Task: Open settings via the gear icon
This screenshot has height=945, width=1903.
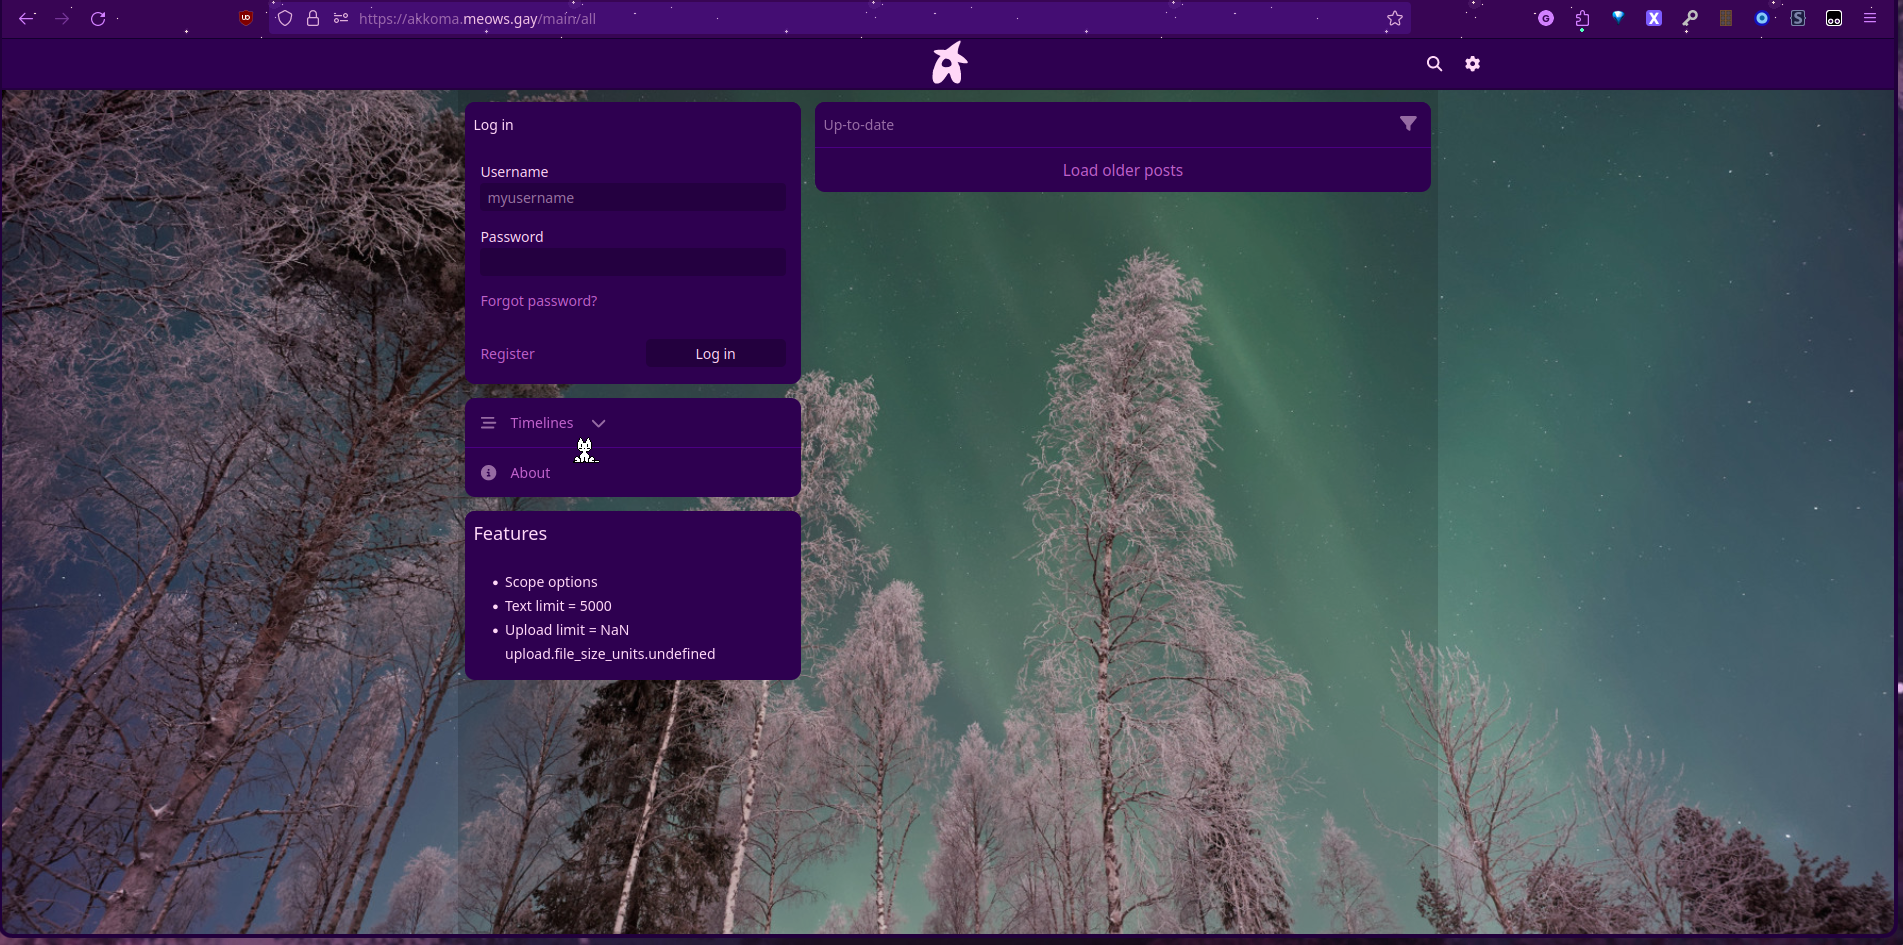Action: click(1472, 64)
